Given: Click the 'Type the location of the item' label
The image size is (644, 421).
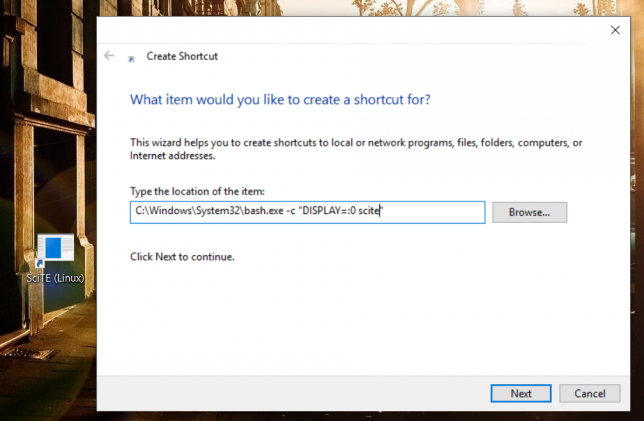Looking at the screenshot, I should (197, 191).
